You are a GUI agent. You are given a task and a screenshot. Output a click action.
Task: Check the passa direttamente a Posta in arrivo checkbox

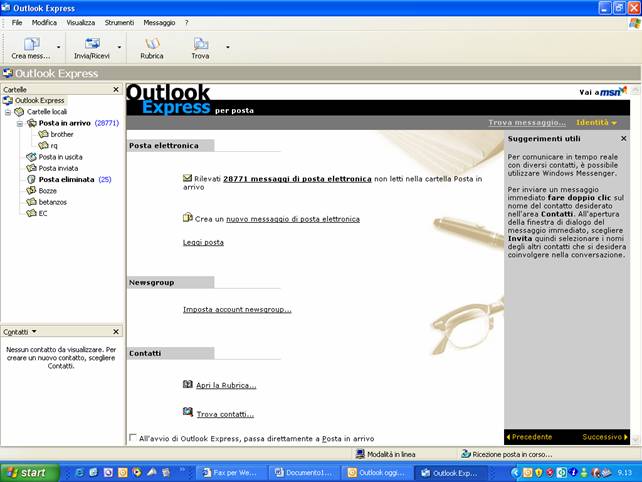[133, 438]
